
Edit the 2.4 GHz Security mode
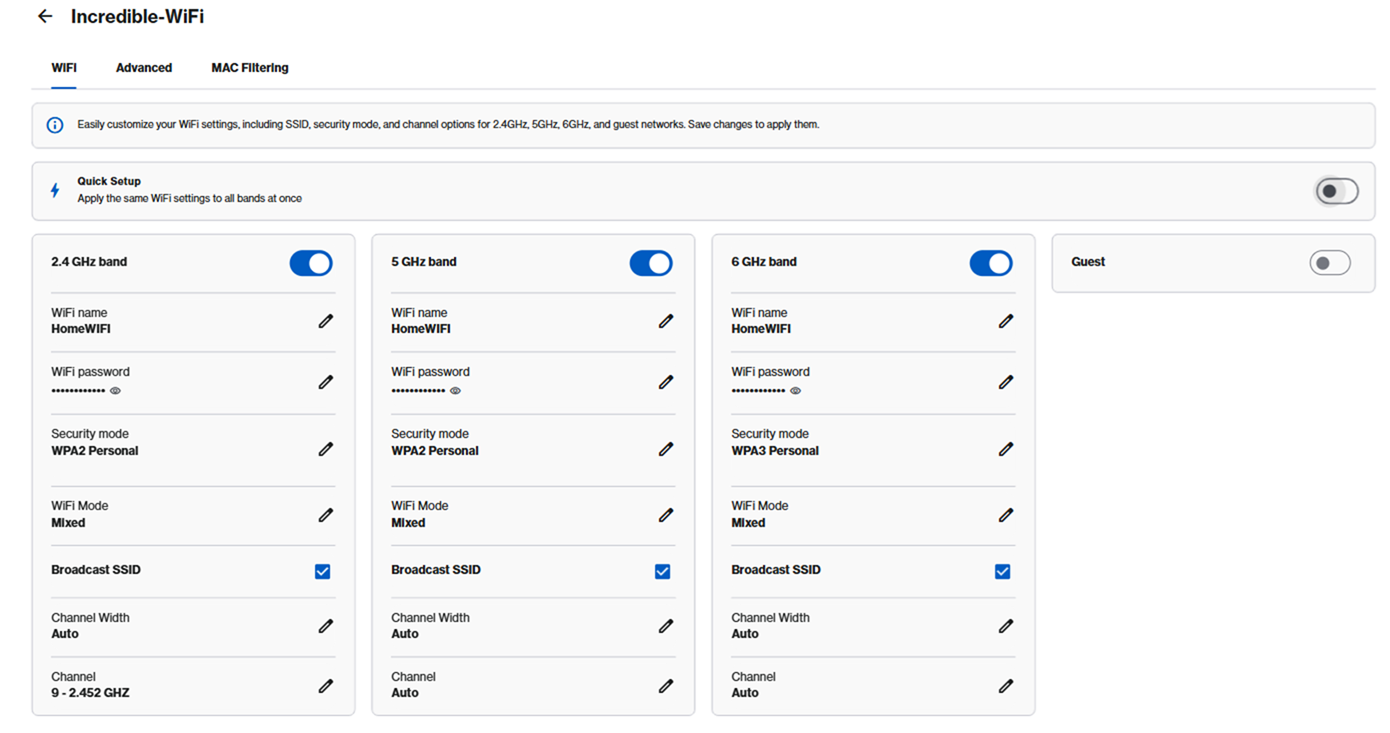pyautogui.click(x=325, y=449)
